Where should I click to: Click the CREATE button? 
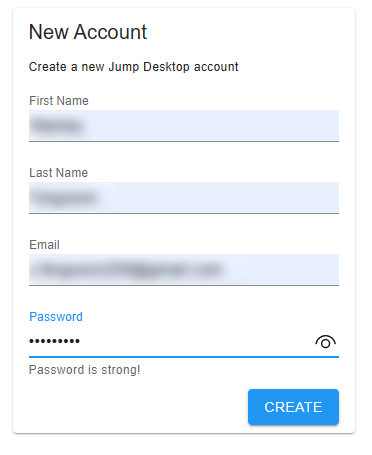[293, 407]
